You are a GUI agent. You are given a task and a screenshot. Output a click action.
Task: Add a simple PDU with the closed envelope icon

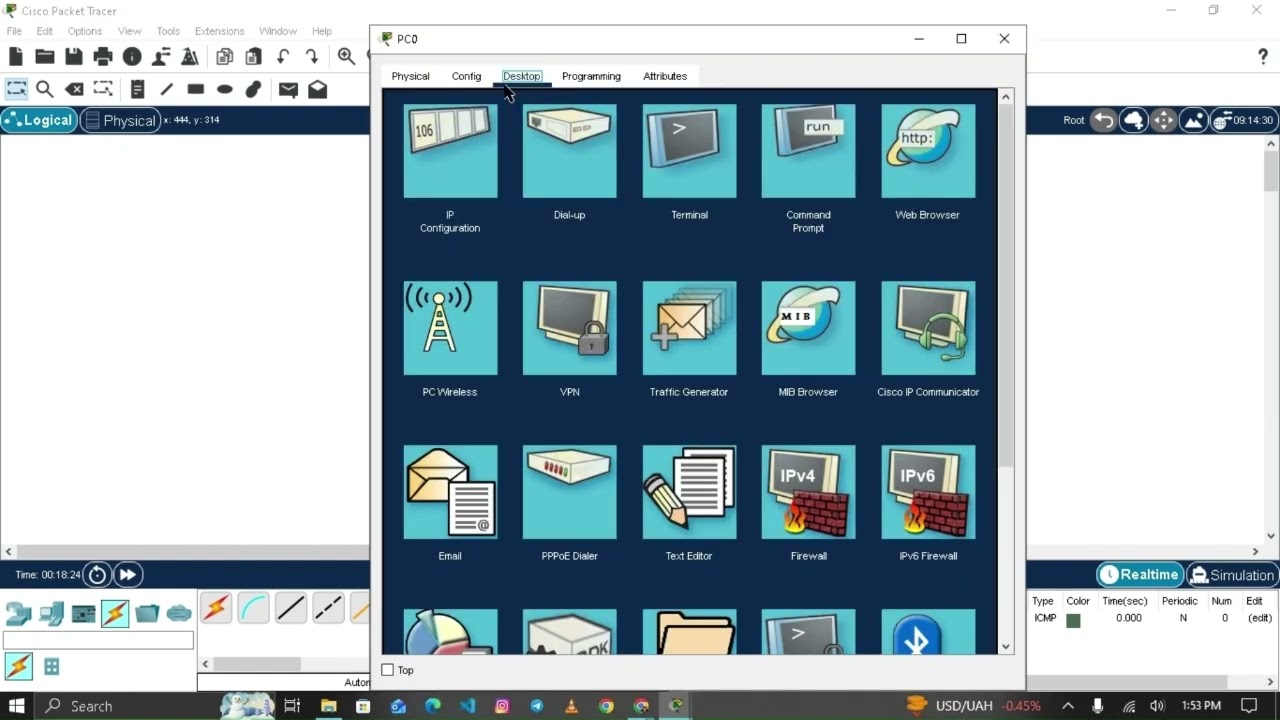coord(288,89)
